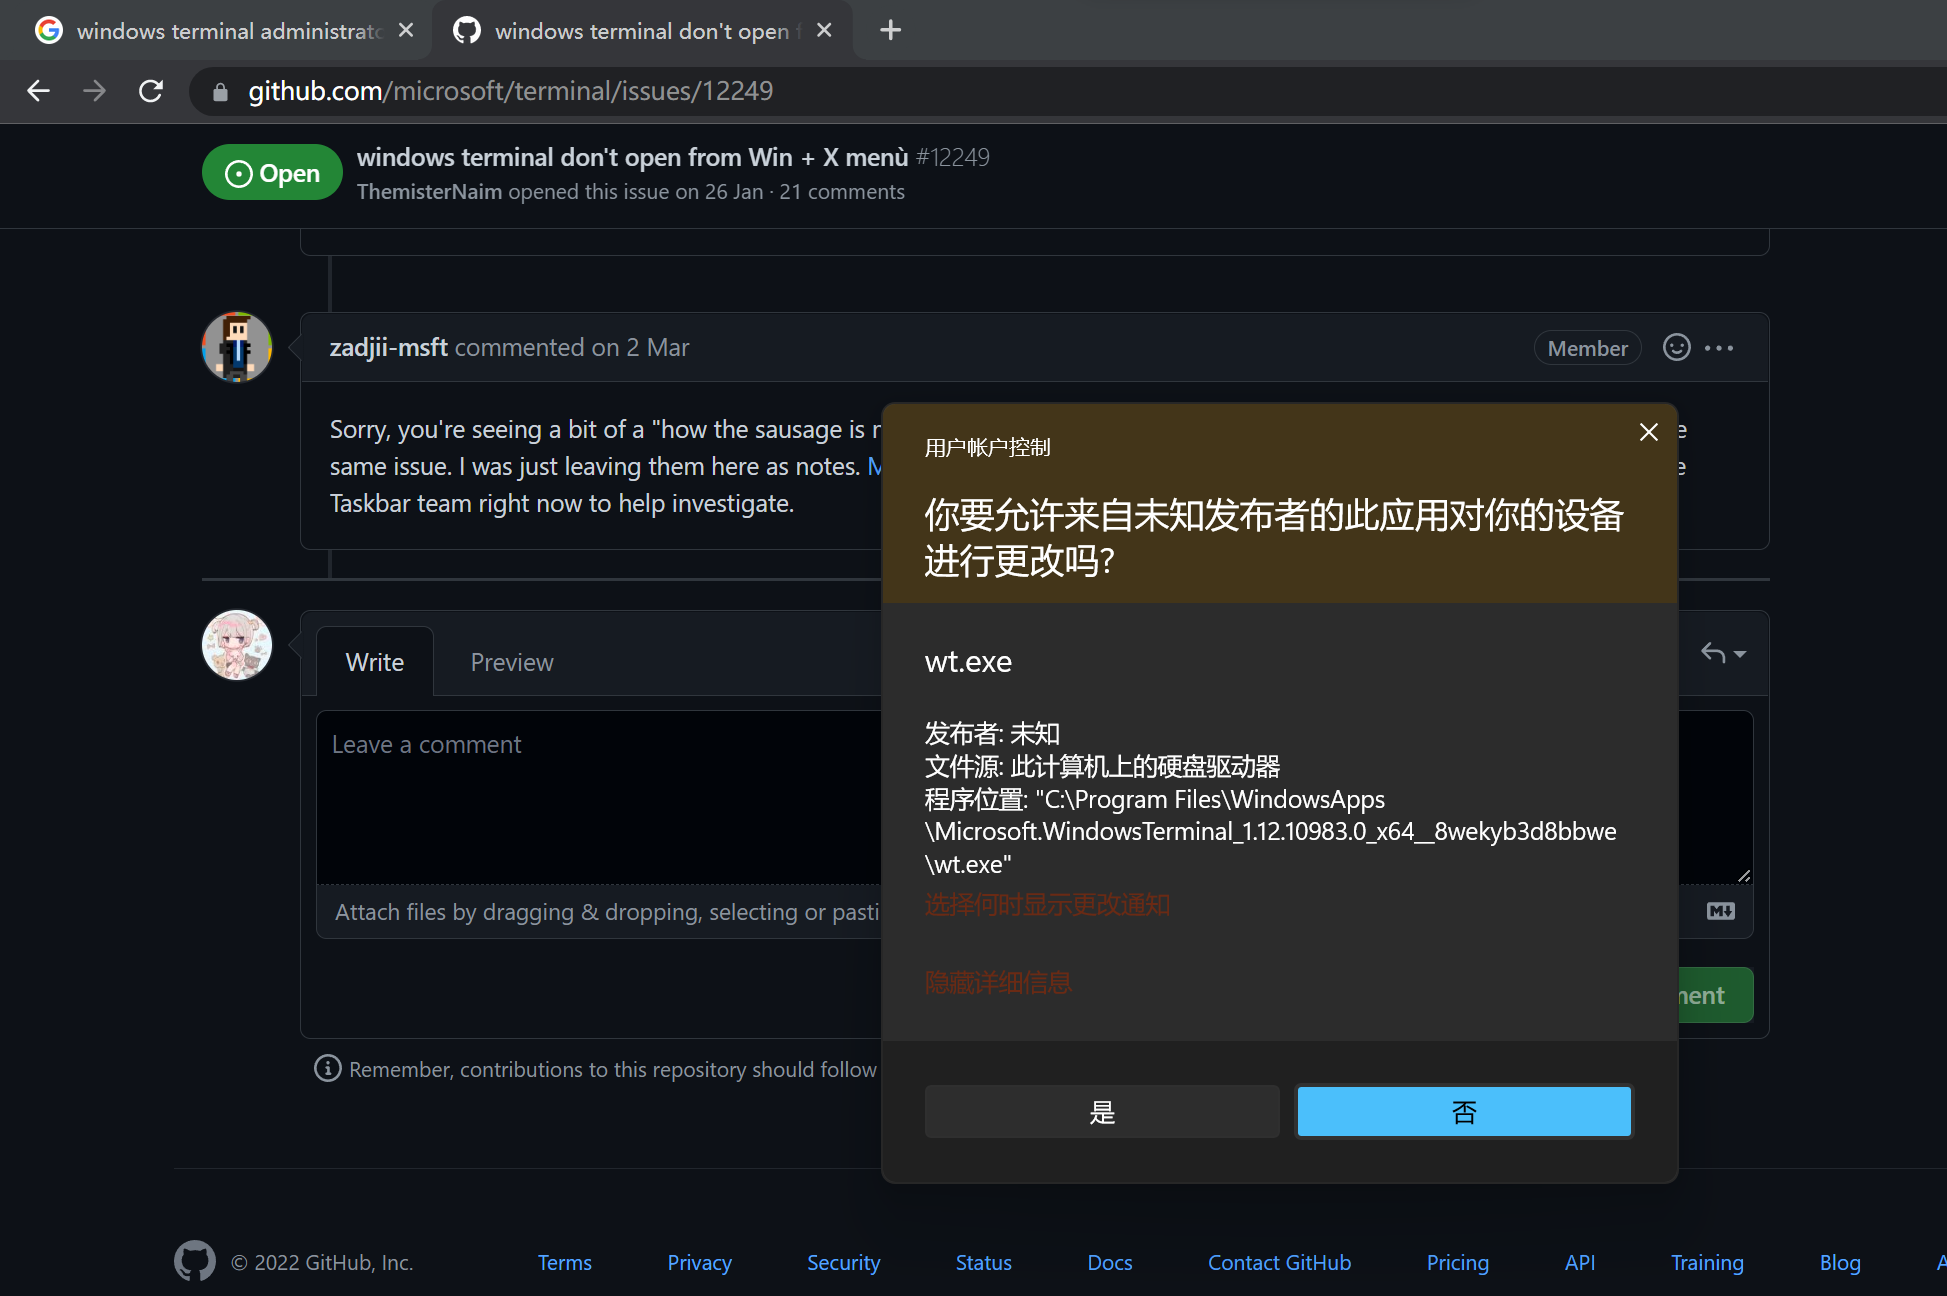Viewport: 1947px width, 1296px height.
Task: Click the 否 button in the UAC dialog
Action: [x=1463, y=1112]
